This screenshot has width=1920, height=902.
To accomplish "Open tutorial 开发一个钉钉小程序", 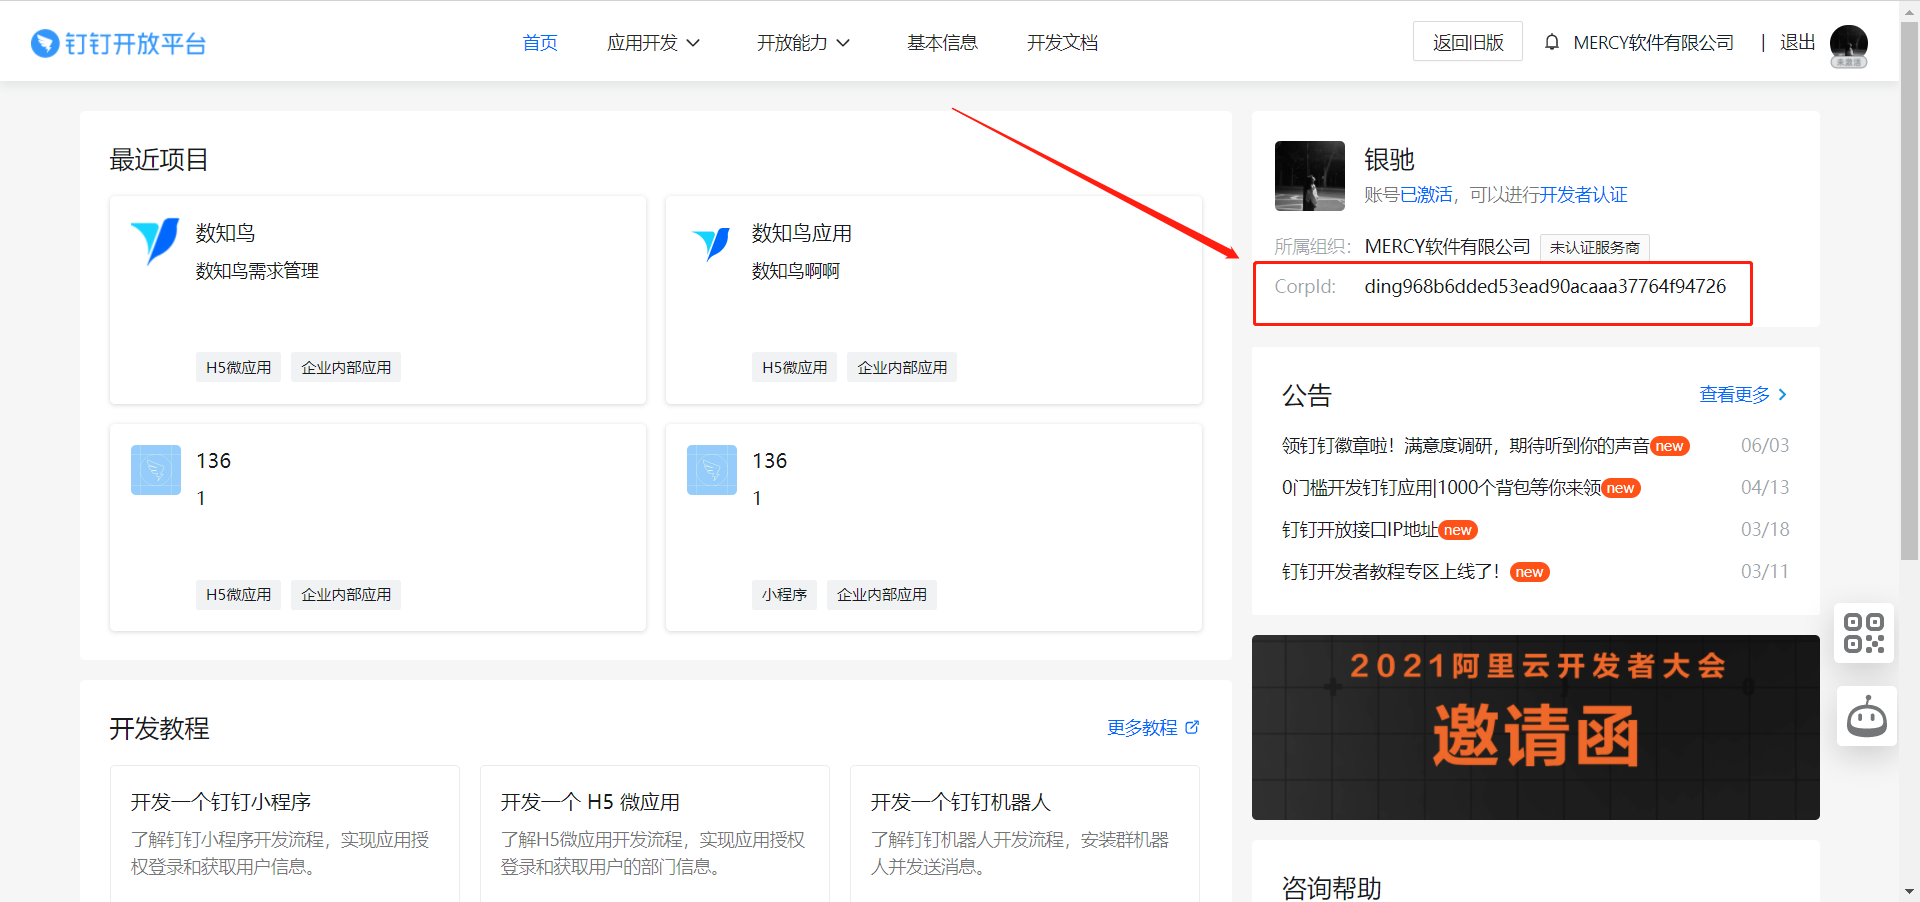I will click(x=221, y=802).
